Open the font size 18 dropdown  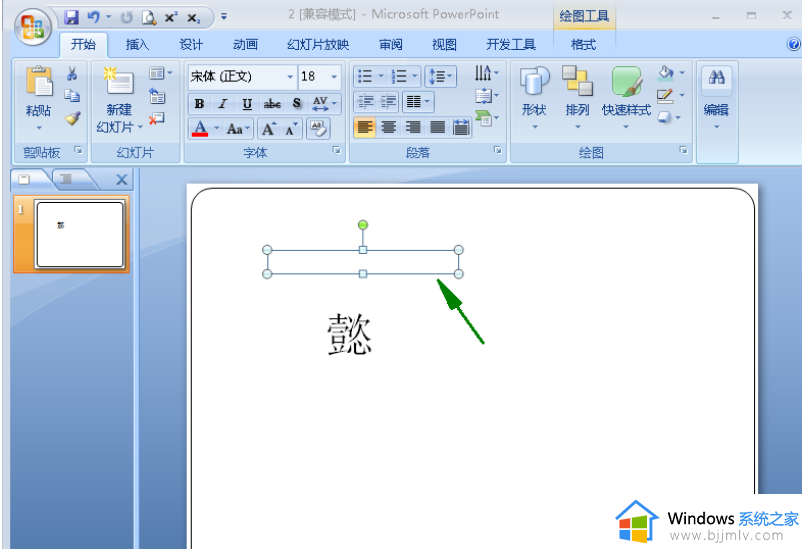click(x=334, y=77)
